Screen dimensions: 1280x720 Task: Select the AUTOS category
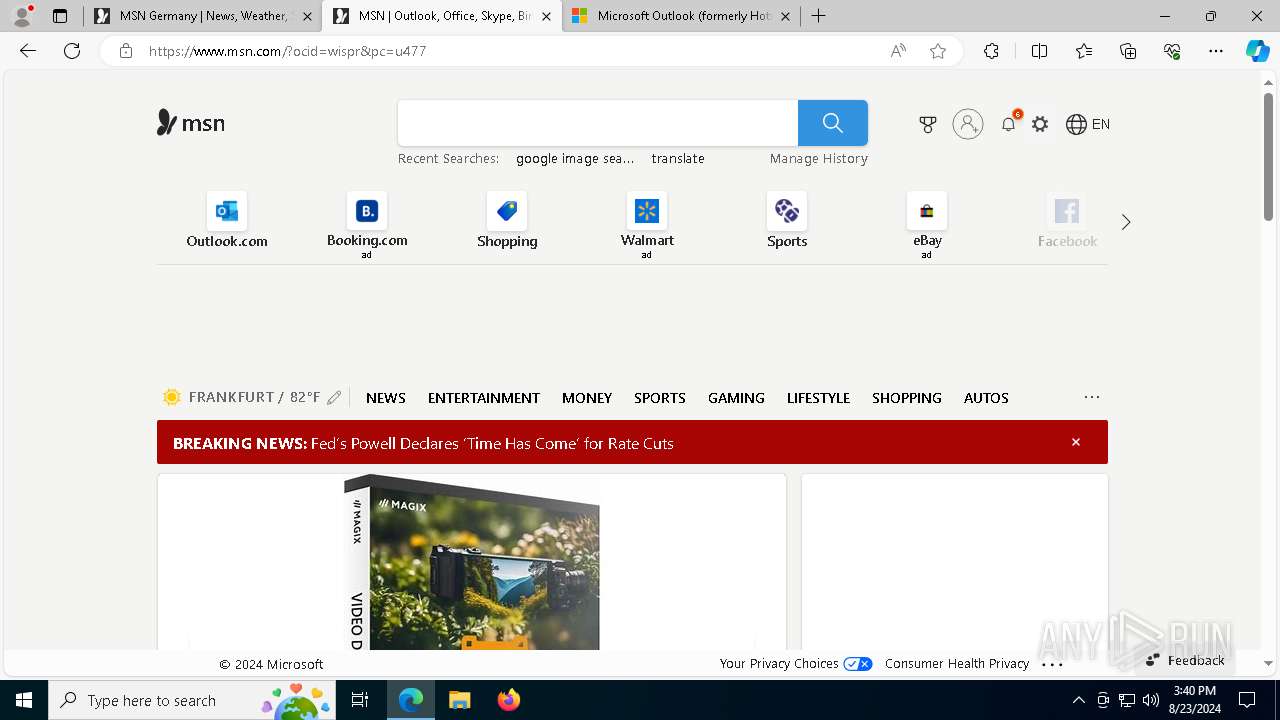pos(986,398)
